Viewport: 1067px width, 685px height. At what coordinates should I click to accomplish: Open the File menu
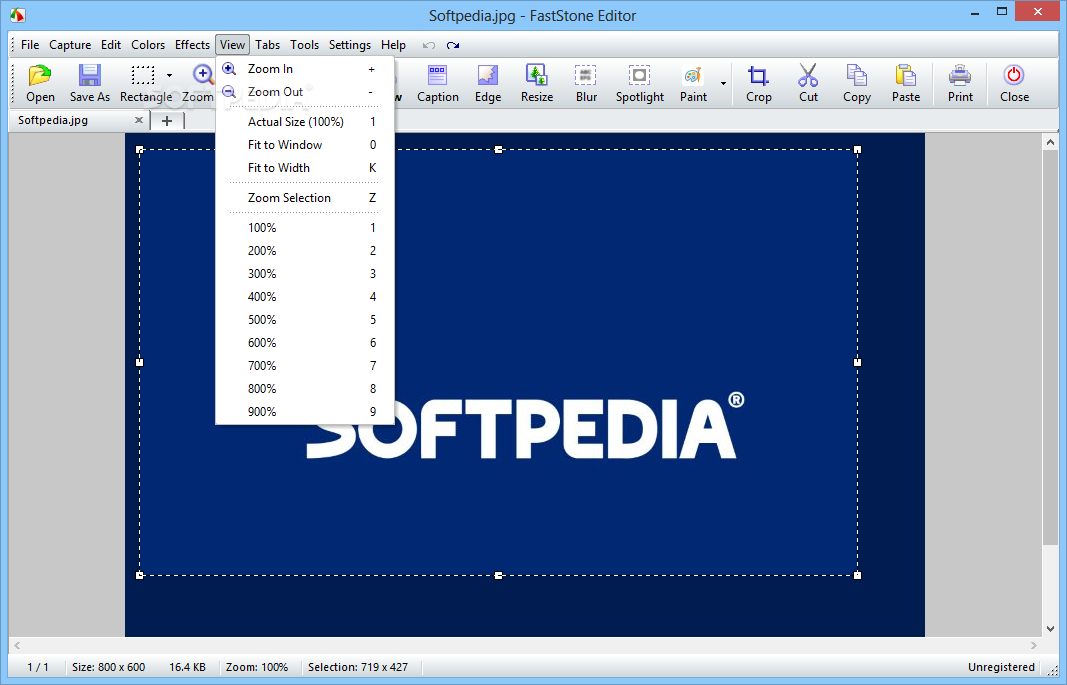click(x=30, y=45)
